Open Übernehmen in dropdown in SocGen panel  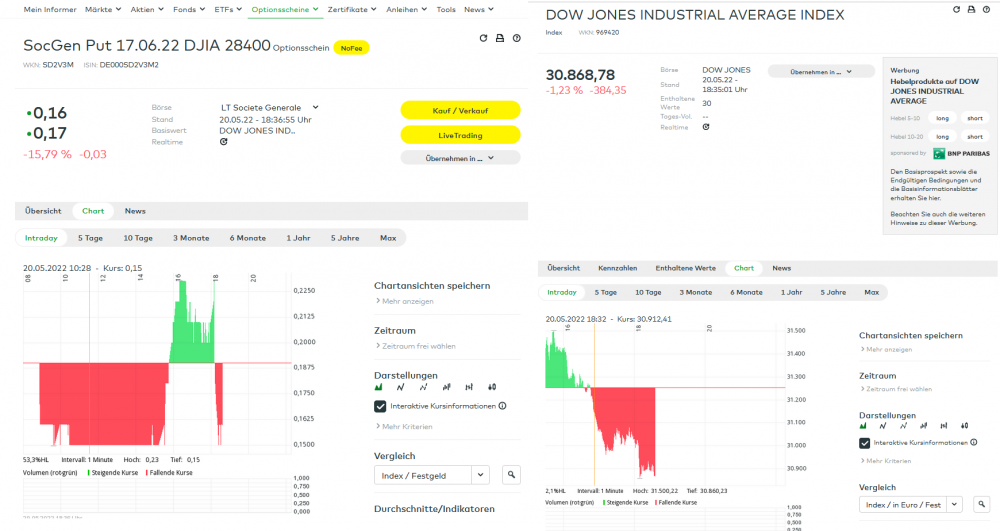pos(460,158)
